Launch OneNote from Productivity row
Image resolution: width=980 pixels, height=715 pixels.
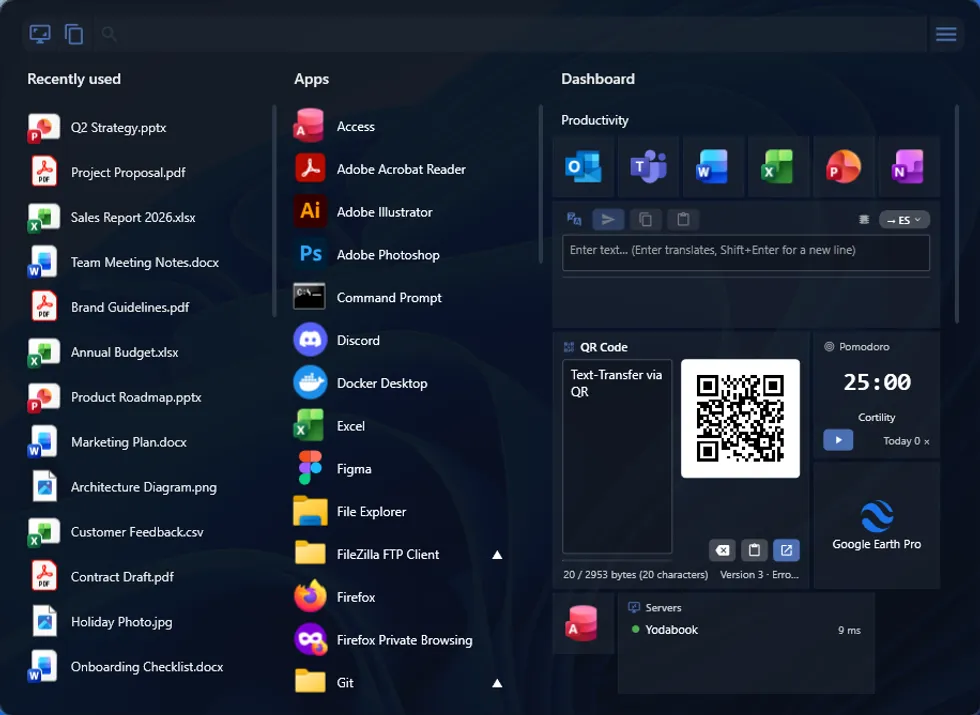tap(908, 167)
